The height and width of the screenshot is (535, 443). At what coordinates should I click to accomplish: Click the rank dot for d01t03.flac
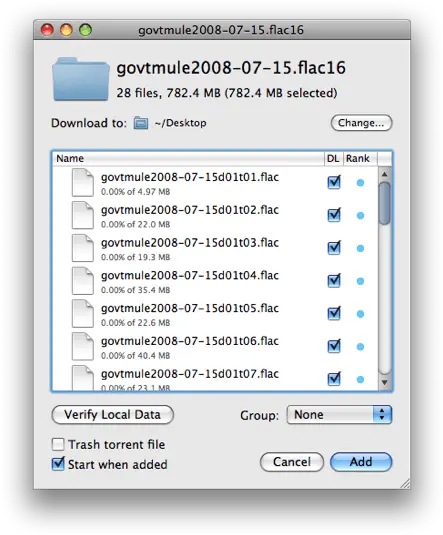click(x=360, y=248)
